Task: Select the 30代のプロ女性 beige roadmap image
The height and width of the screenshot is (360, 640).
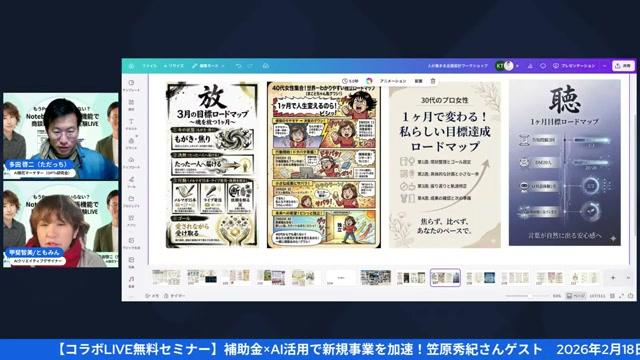Action: pos(444,165)
